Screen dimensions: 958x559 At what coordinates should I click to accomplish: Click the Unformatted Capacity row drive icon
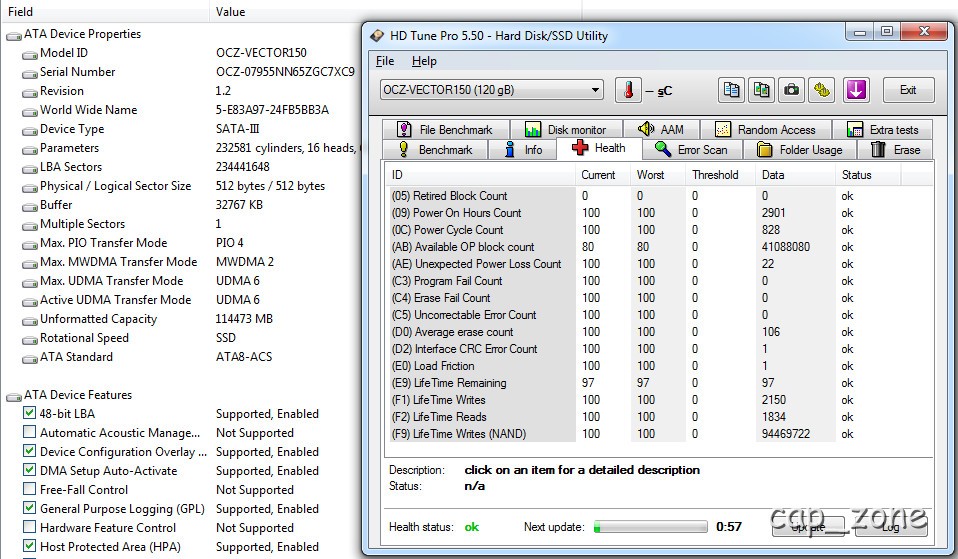tap(29, 321)
